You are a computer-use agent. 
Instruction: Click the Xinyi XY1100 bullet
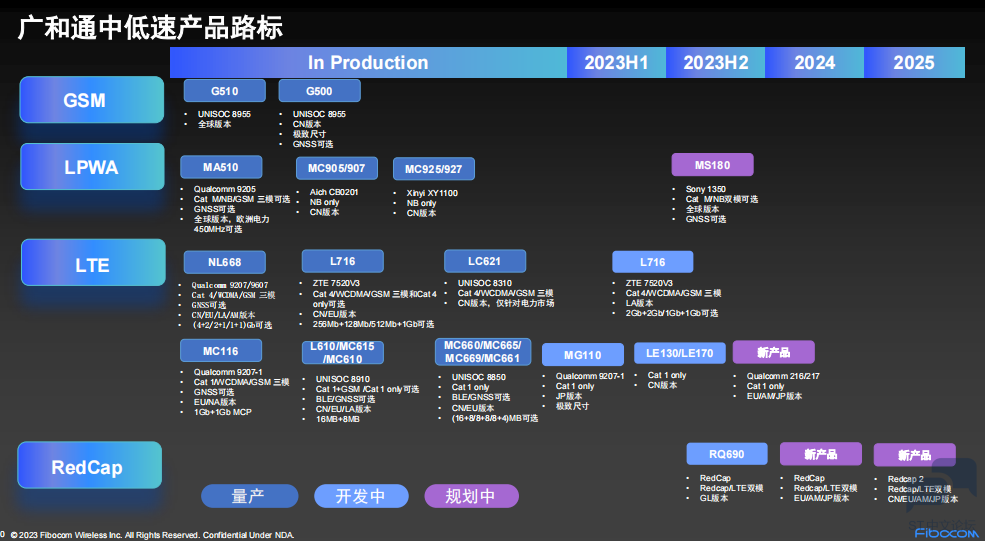coord(432,193)
